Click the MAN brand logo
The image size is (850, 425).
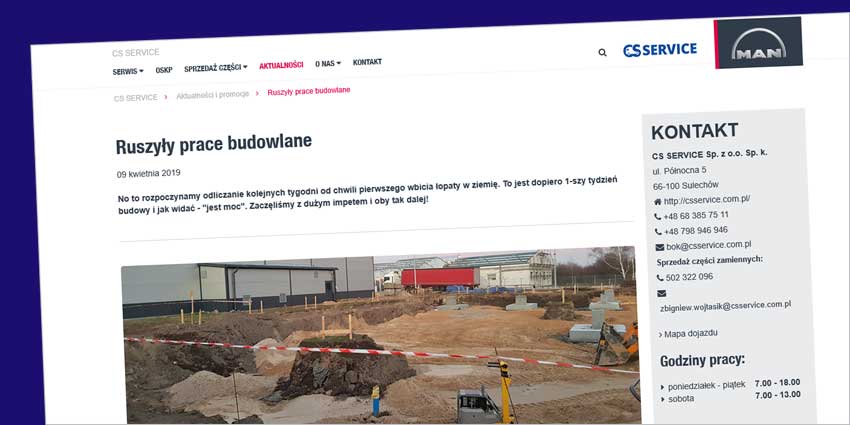pos(758,43)
